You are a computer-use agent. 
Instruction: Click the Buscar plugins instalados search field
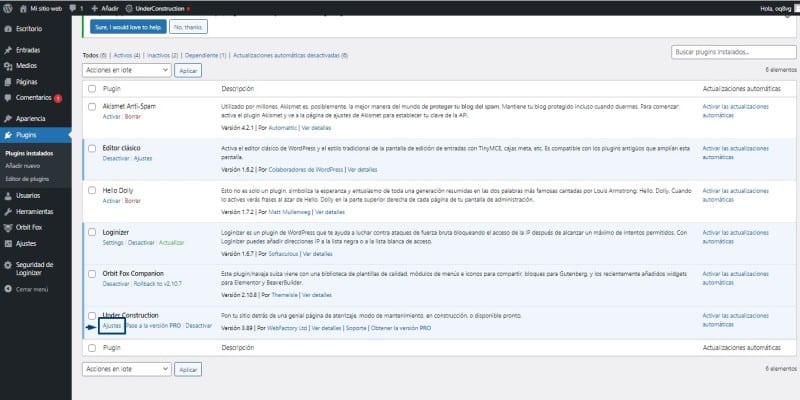point(734,52)
